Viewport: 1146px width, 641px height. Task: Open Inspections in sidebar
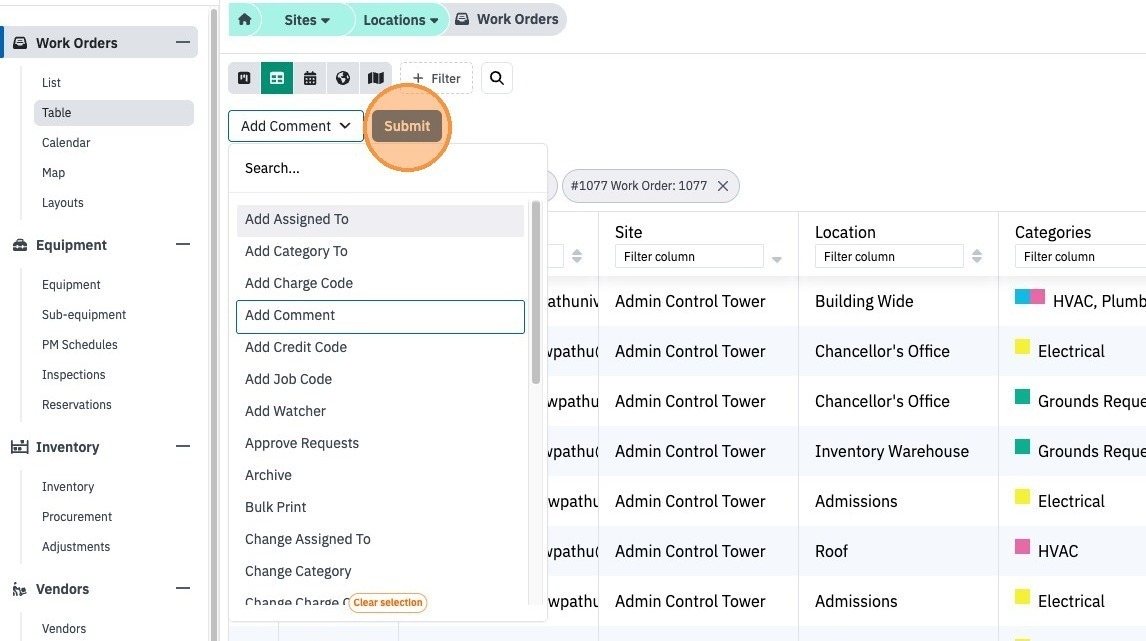[73, 374]
